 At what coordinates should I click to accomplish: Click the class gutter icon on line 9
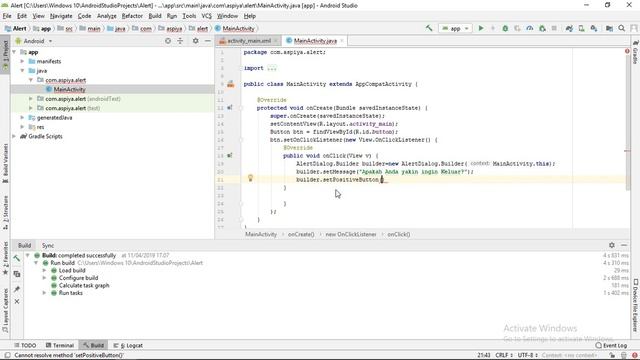click(x=231, y=84)
